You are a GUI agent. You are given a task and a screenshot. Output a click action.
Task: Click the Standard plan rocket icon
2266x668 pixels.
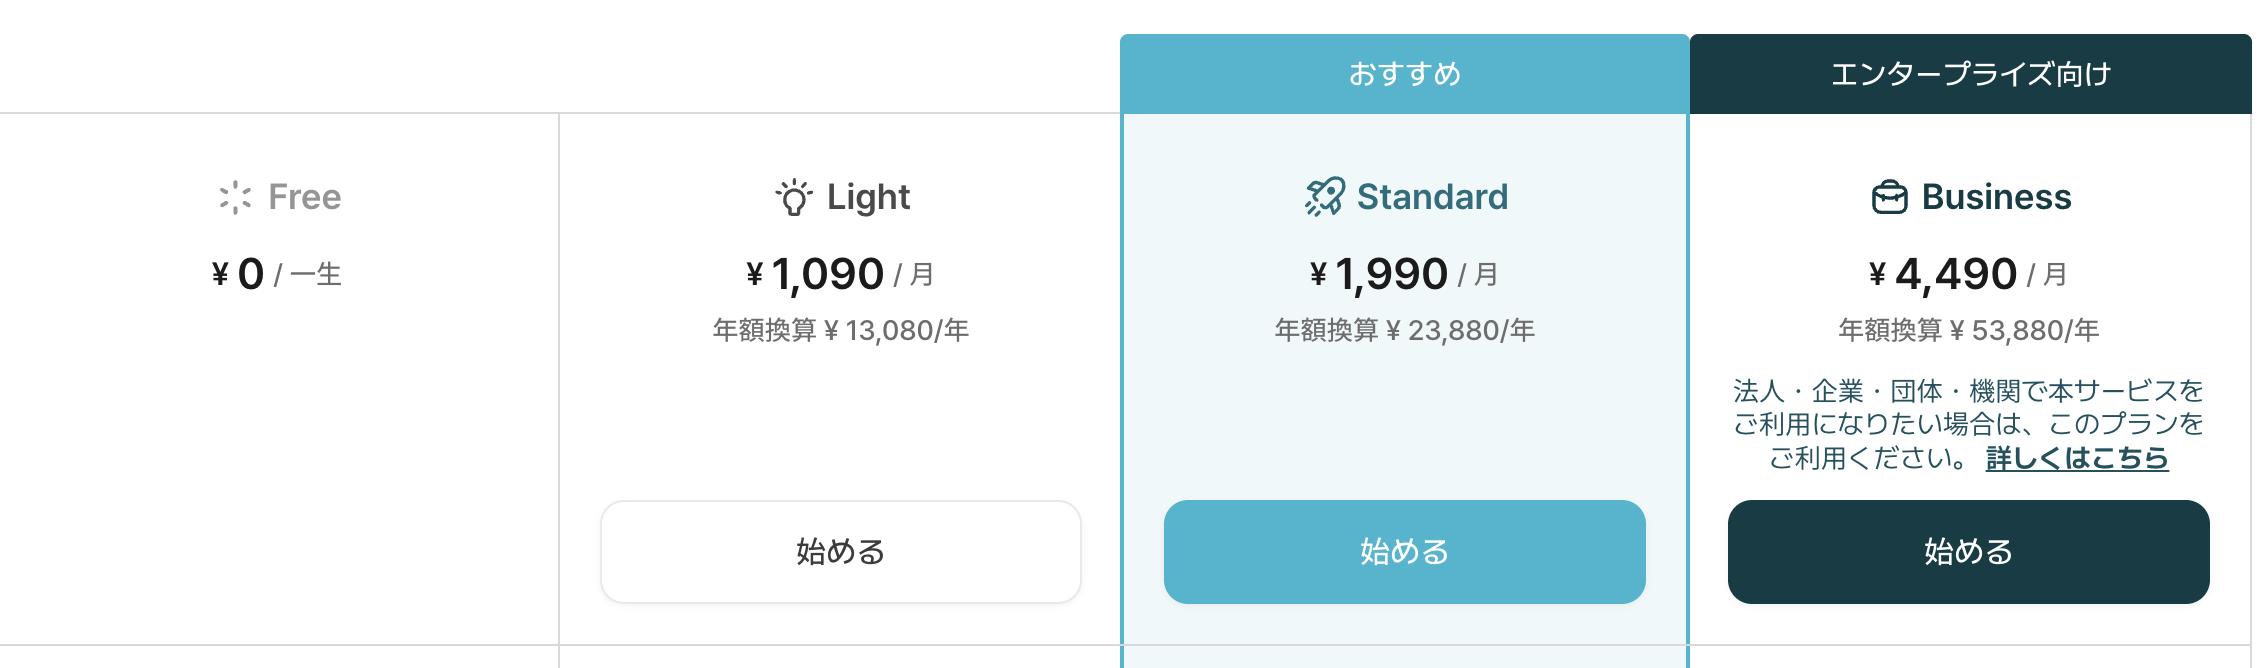tap(1325, 197)
